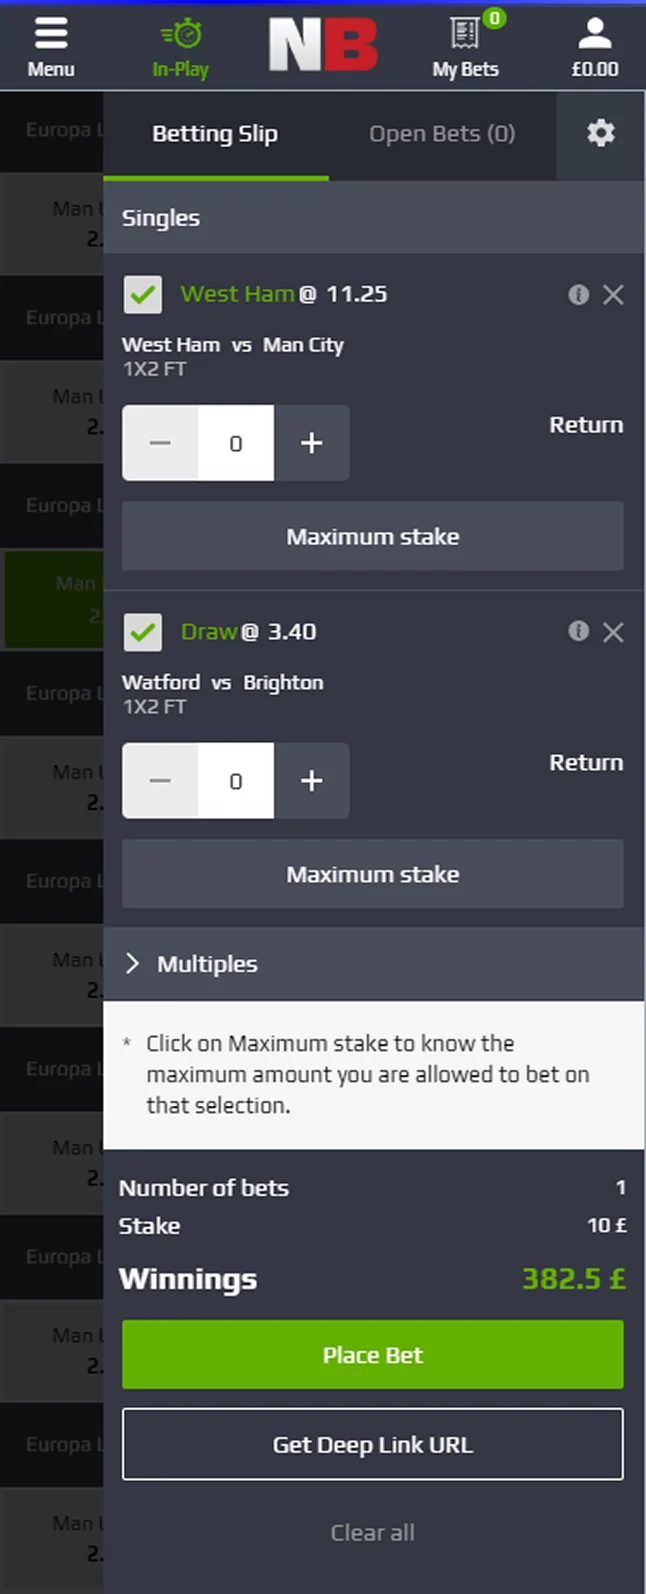The image size is (646, 1594).
Task: Show info for West Ham selection
Action: pos(578,294)
